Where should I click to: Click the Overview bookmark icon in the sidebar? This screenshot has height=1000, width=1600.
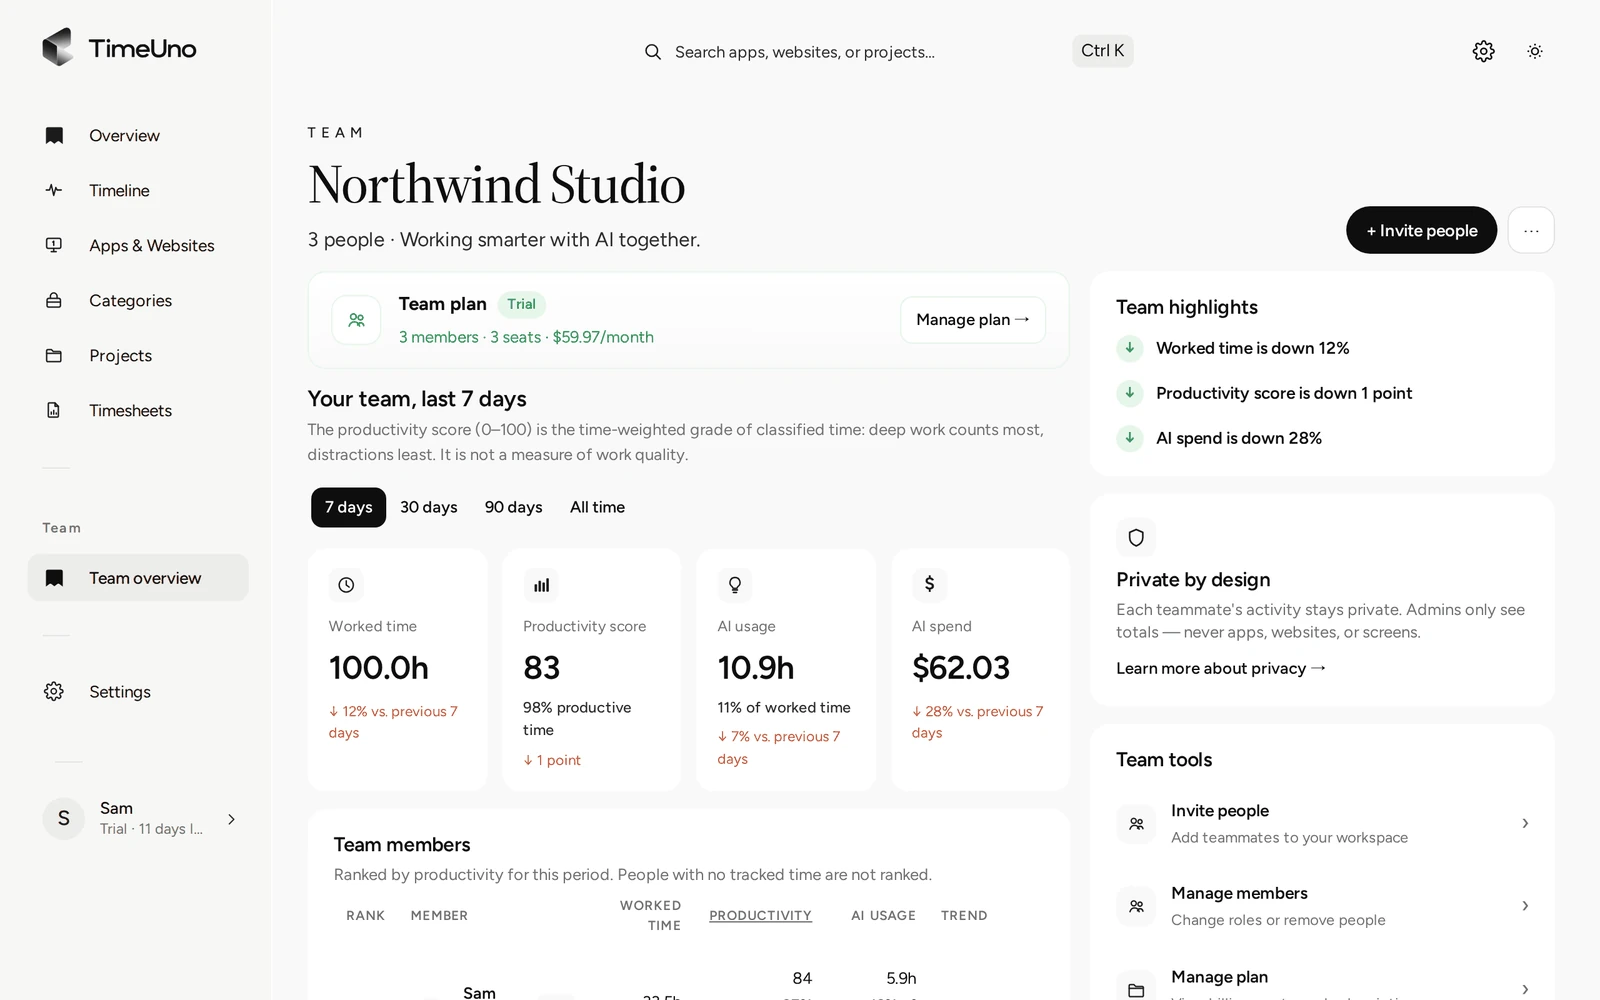click(x=54, y=135)
